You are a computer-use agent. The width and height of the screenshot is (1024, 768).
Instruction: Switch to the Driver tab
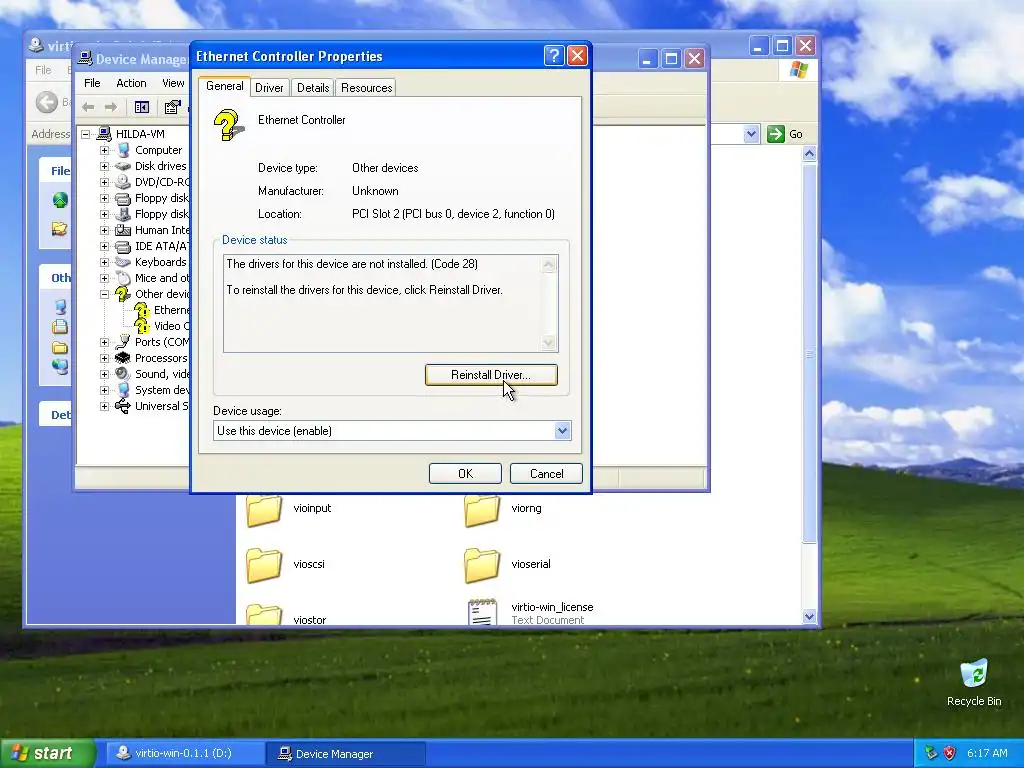[269, 88]
